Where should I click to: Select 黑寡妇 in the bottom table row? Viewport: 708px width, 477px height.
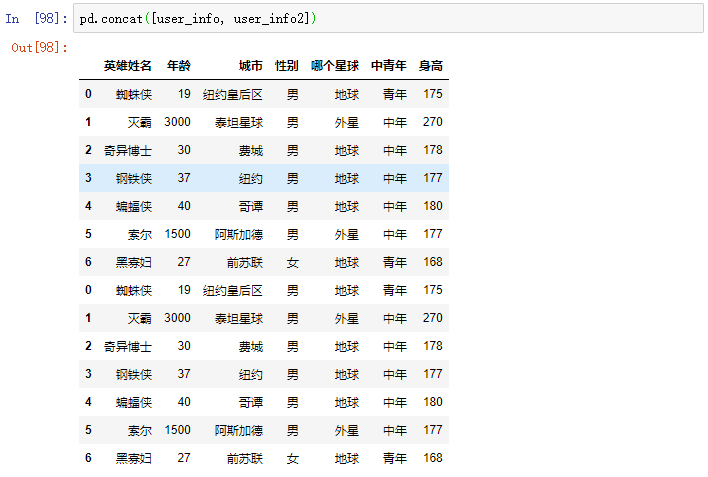tap(134, 458)
